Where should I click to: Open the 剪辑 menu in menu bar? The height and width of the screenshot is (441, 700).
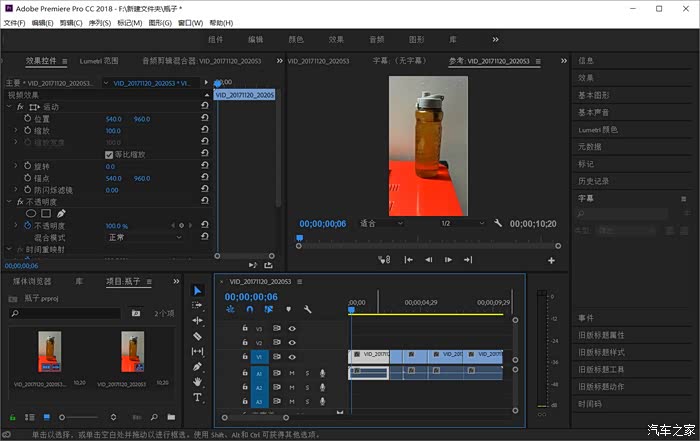pos(71,22)
